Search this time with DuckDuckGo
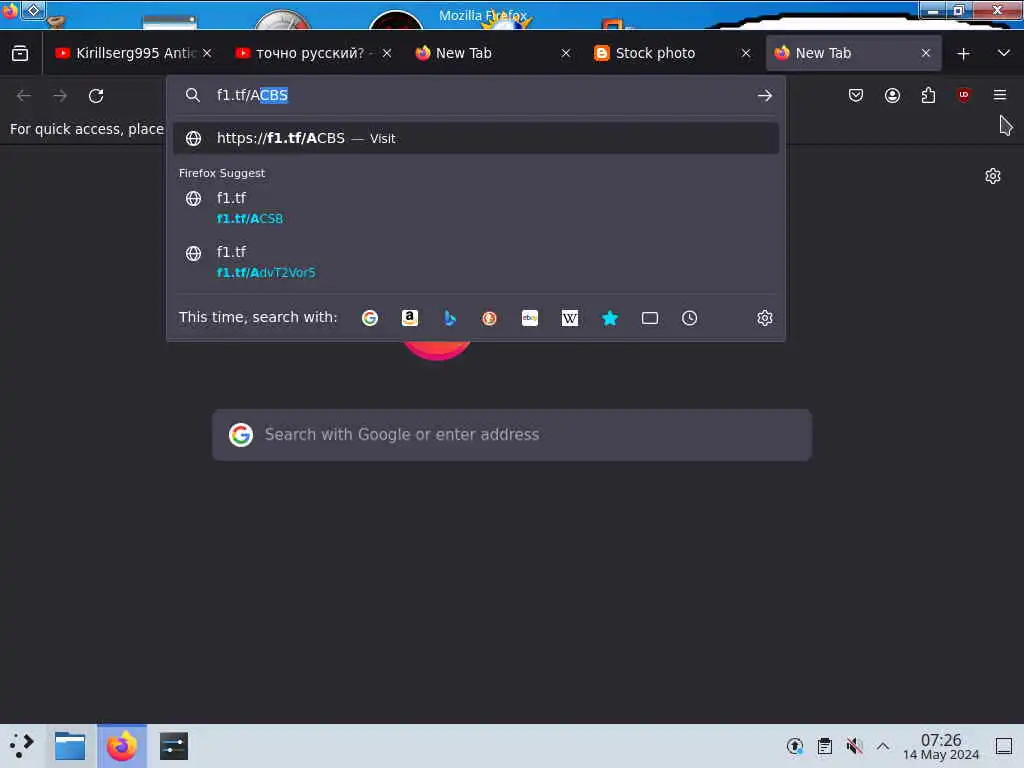 click(489, 318)
